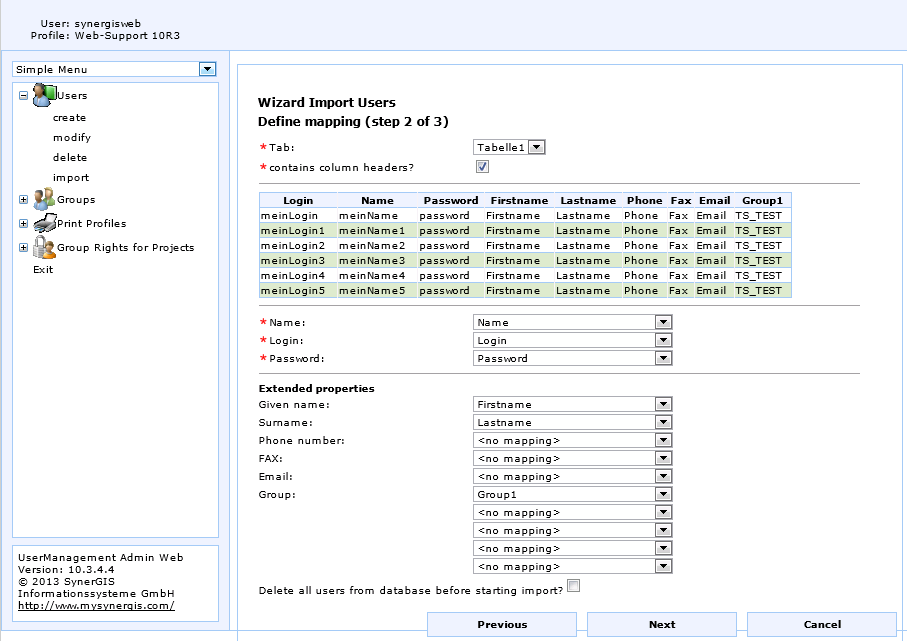Click the Next button
Viewport: 907px width, 641px height.
662,624
